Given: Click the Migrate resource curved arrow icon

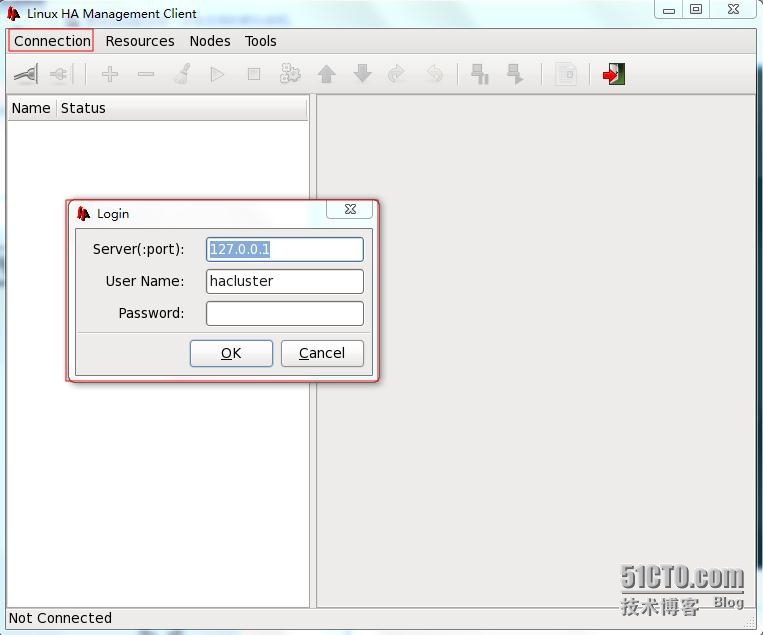Looking at the screenshot, I should point(397,74).
